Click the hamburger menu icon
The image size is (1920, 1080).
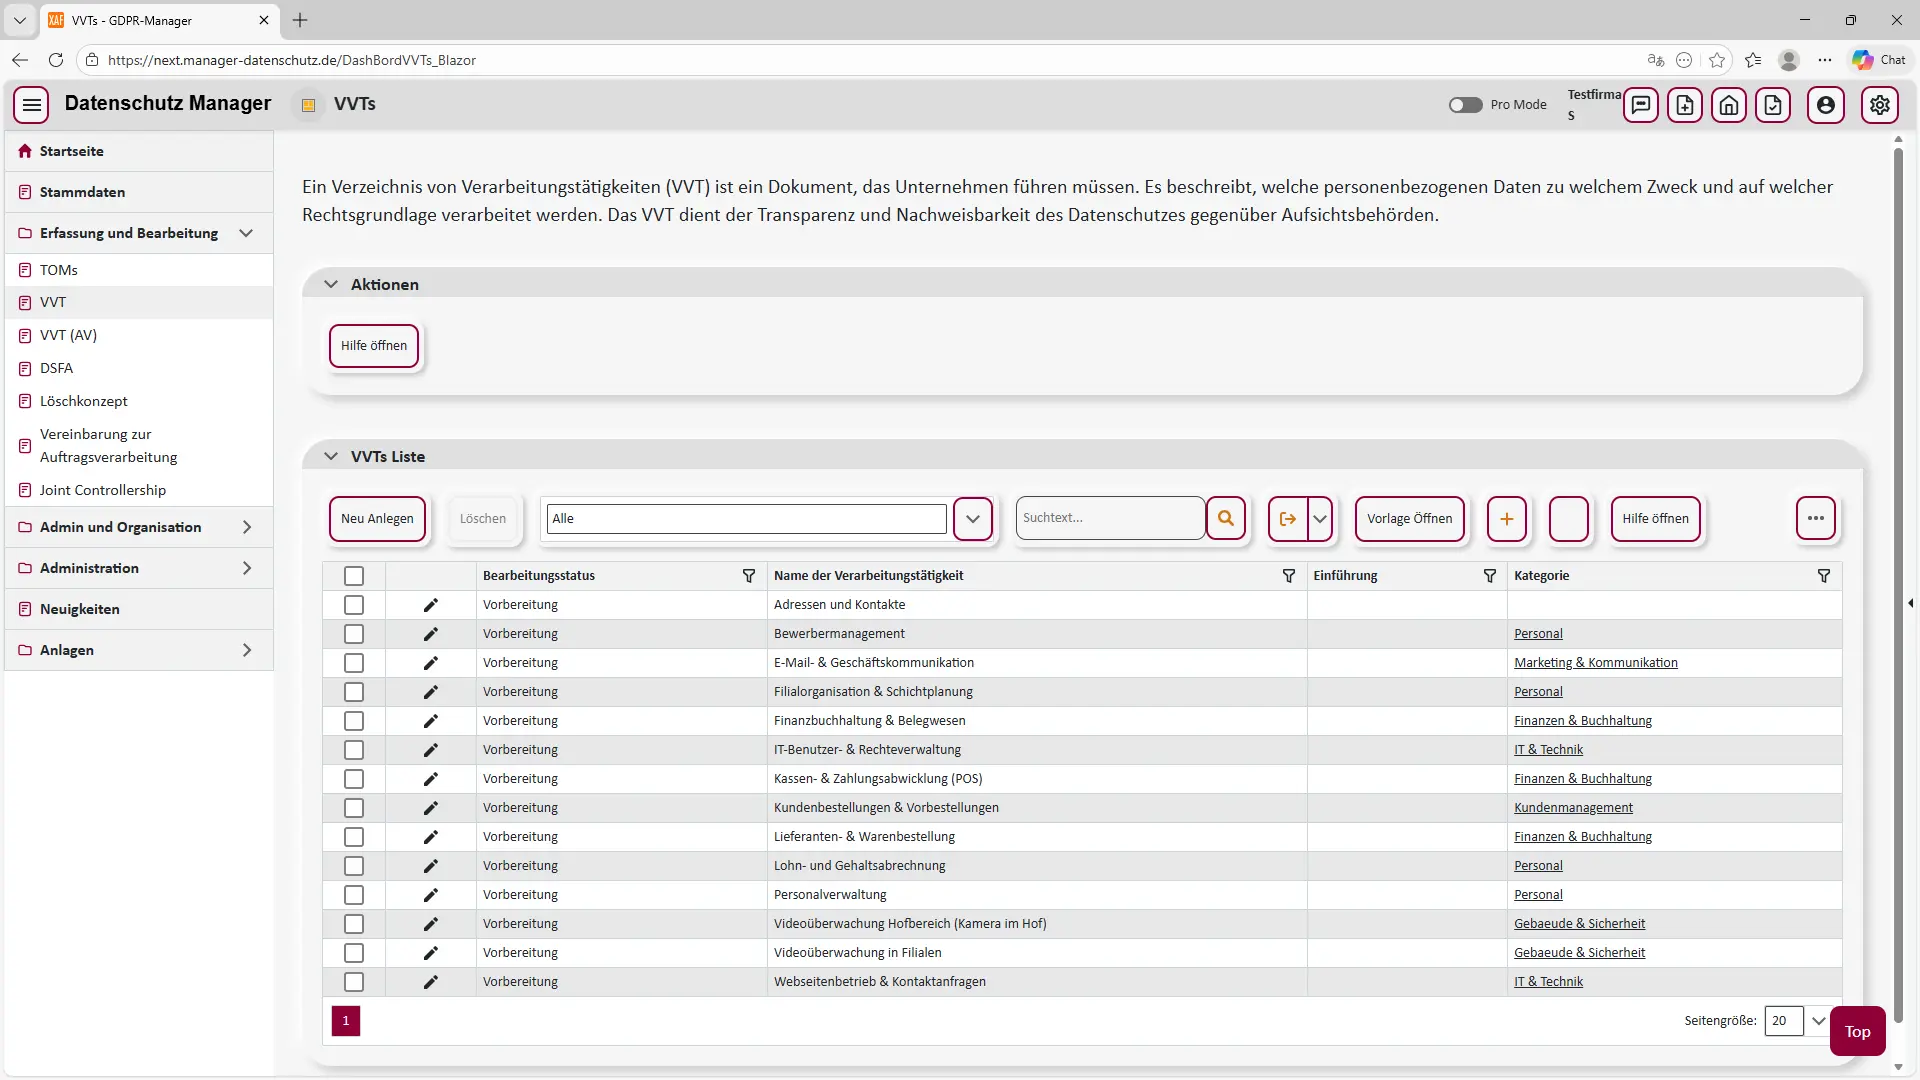(x=31, y=104)
